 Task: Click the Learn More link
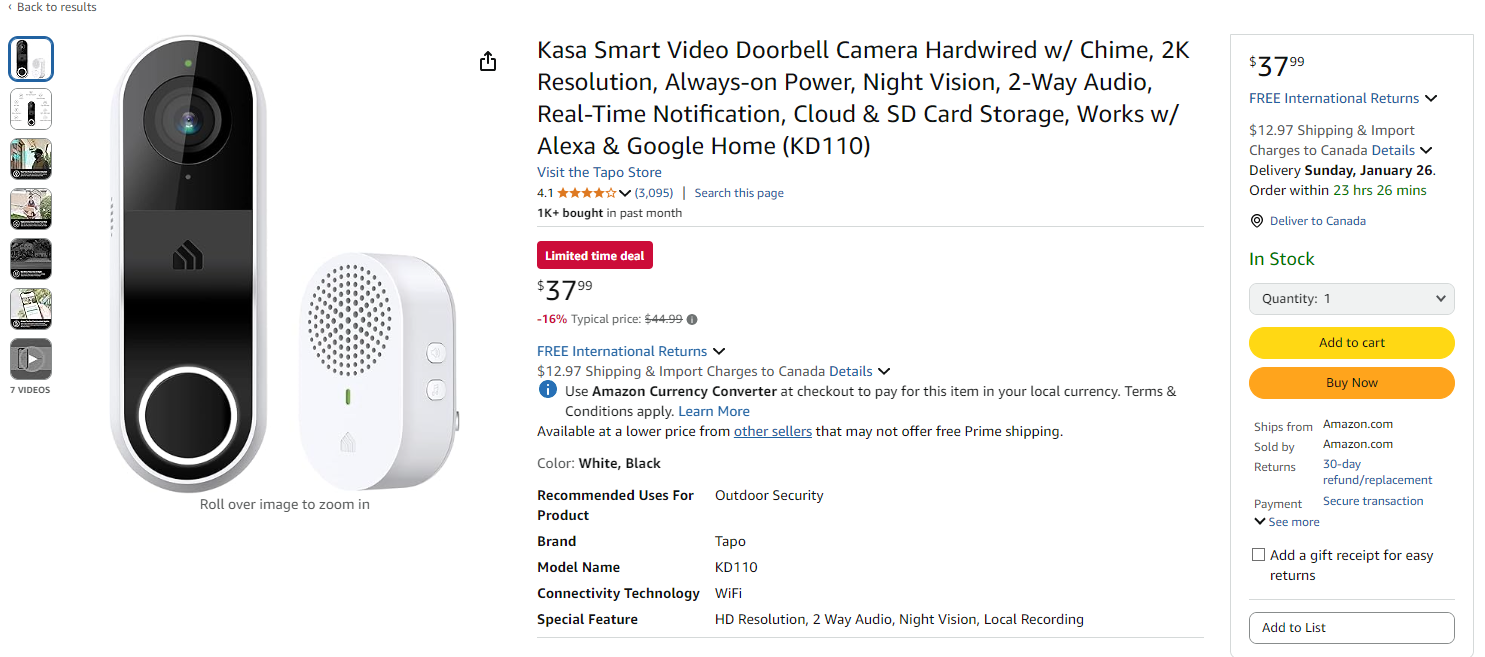point(713,410)
